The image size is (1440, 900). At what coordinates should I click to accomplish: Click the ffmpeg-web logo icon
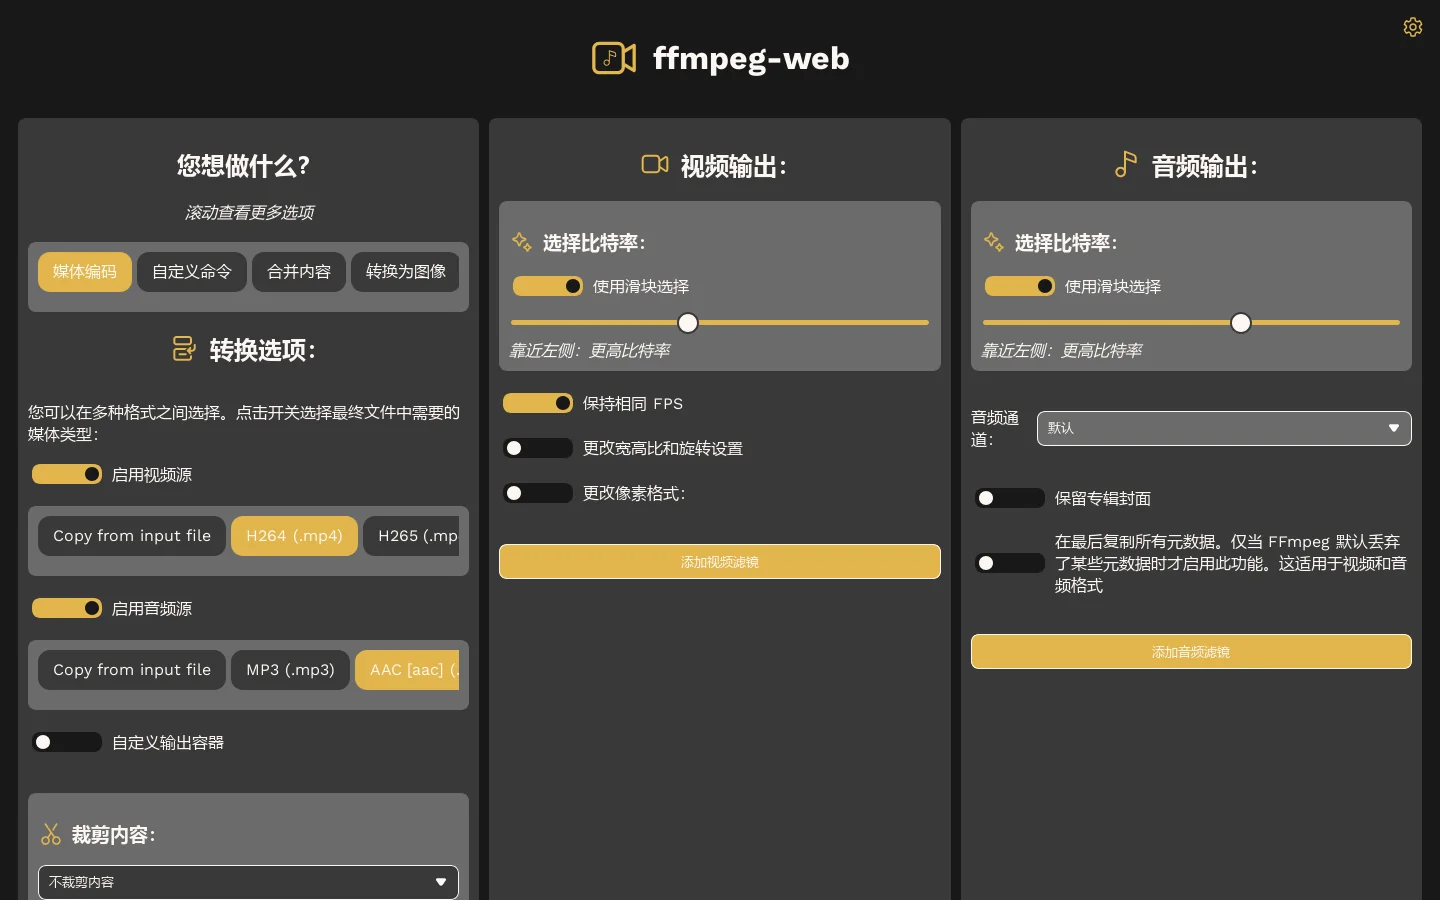click(614, 58)
